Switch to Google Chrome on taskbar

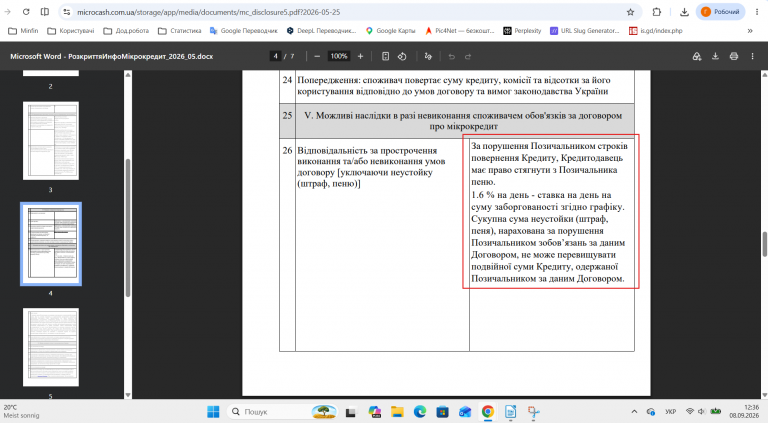click(x=487, y=412)
